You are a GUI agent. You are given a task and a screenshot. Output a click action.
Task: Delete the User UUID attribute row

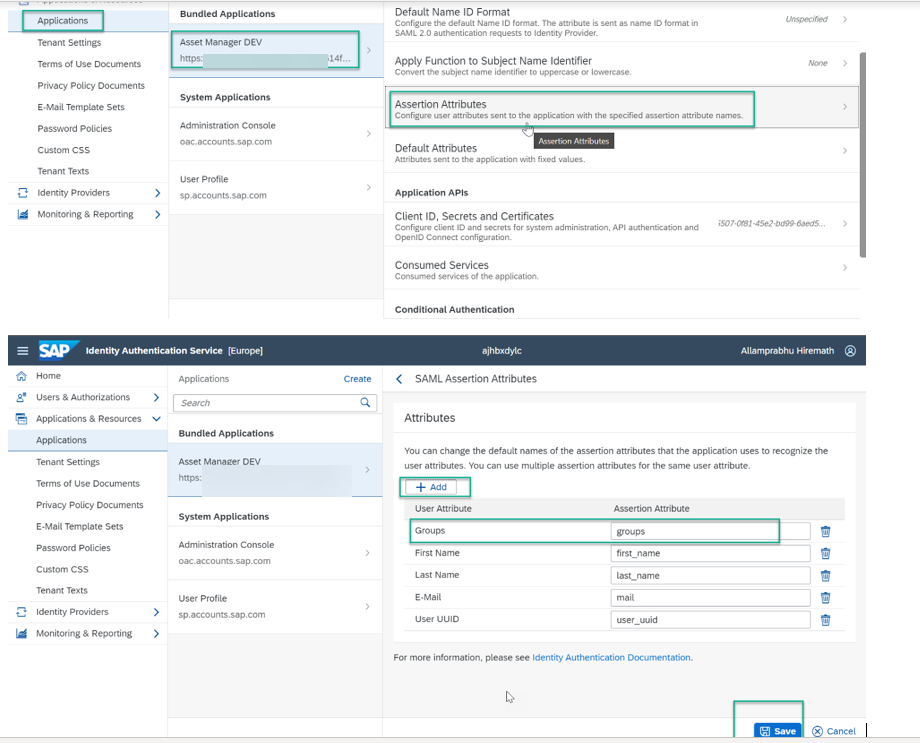pyautogui.click(x=826, y=620)
